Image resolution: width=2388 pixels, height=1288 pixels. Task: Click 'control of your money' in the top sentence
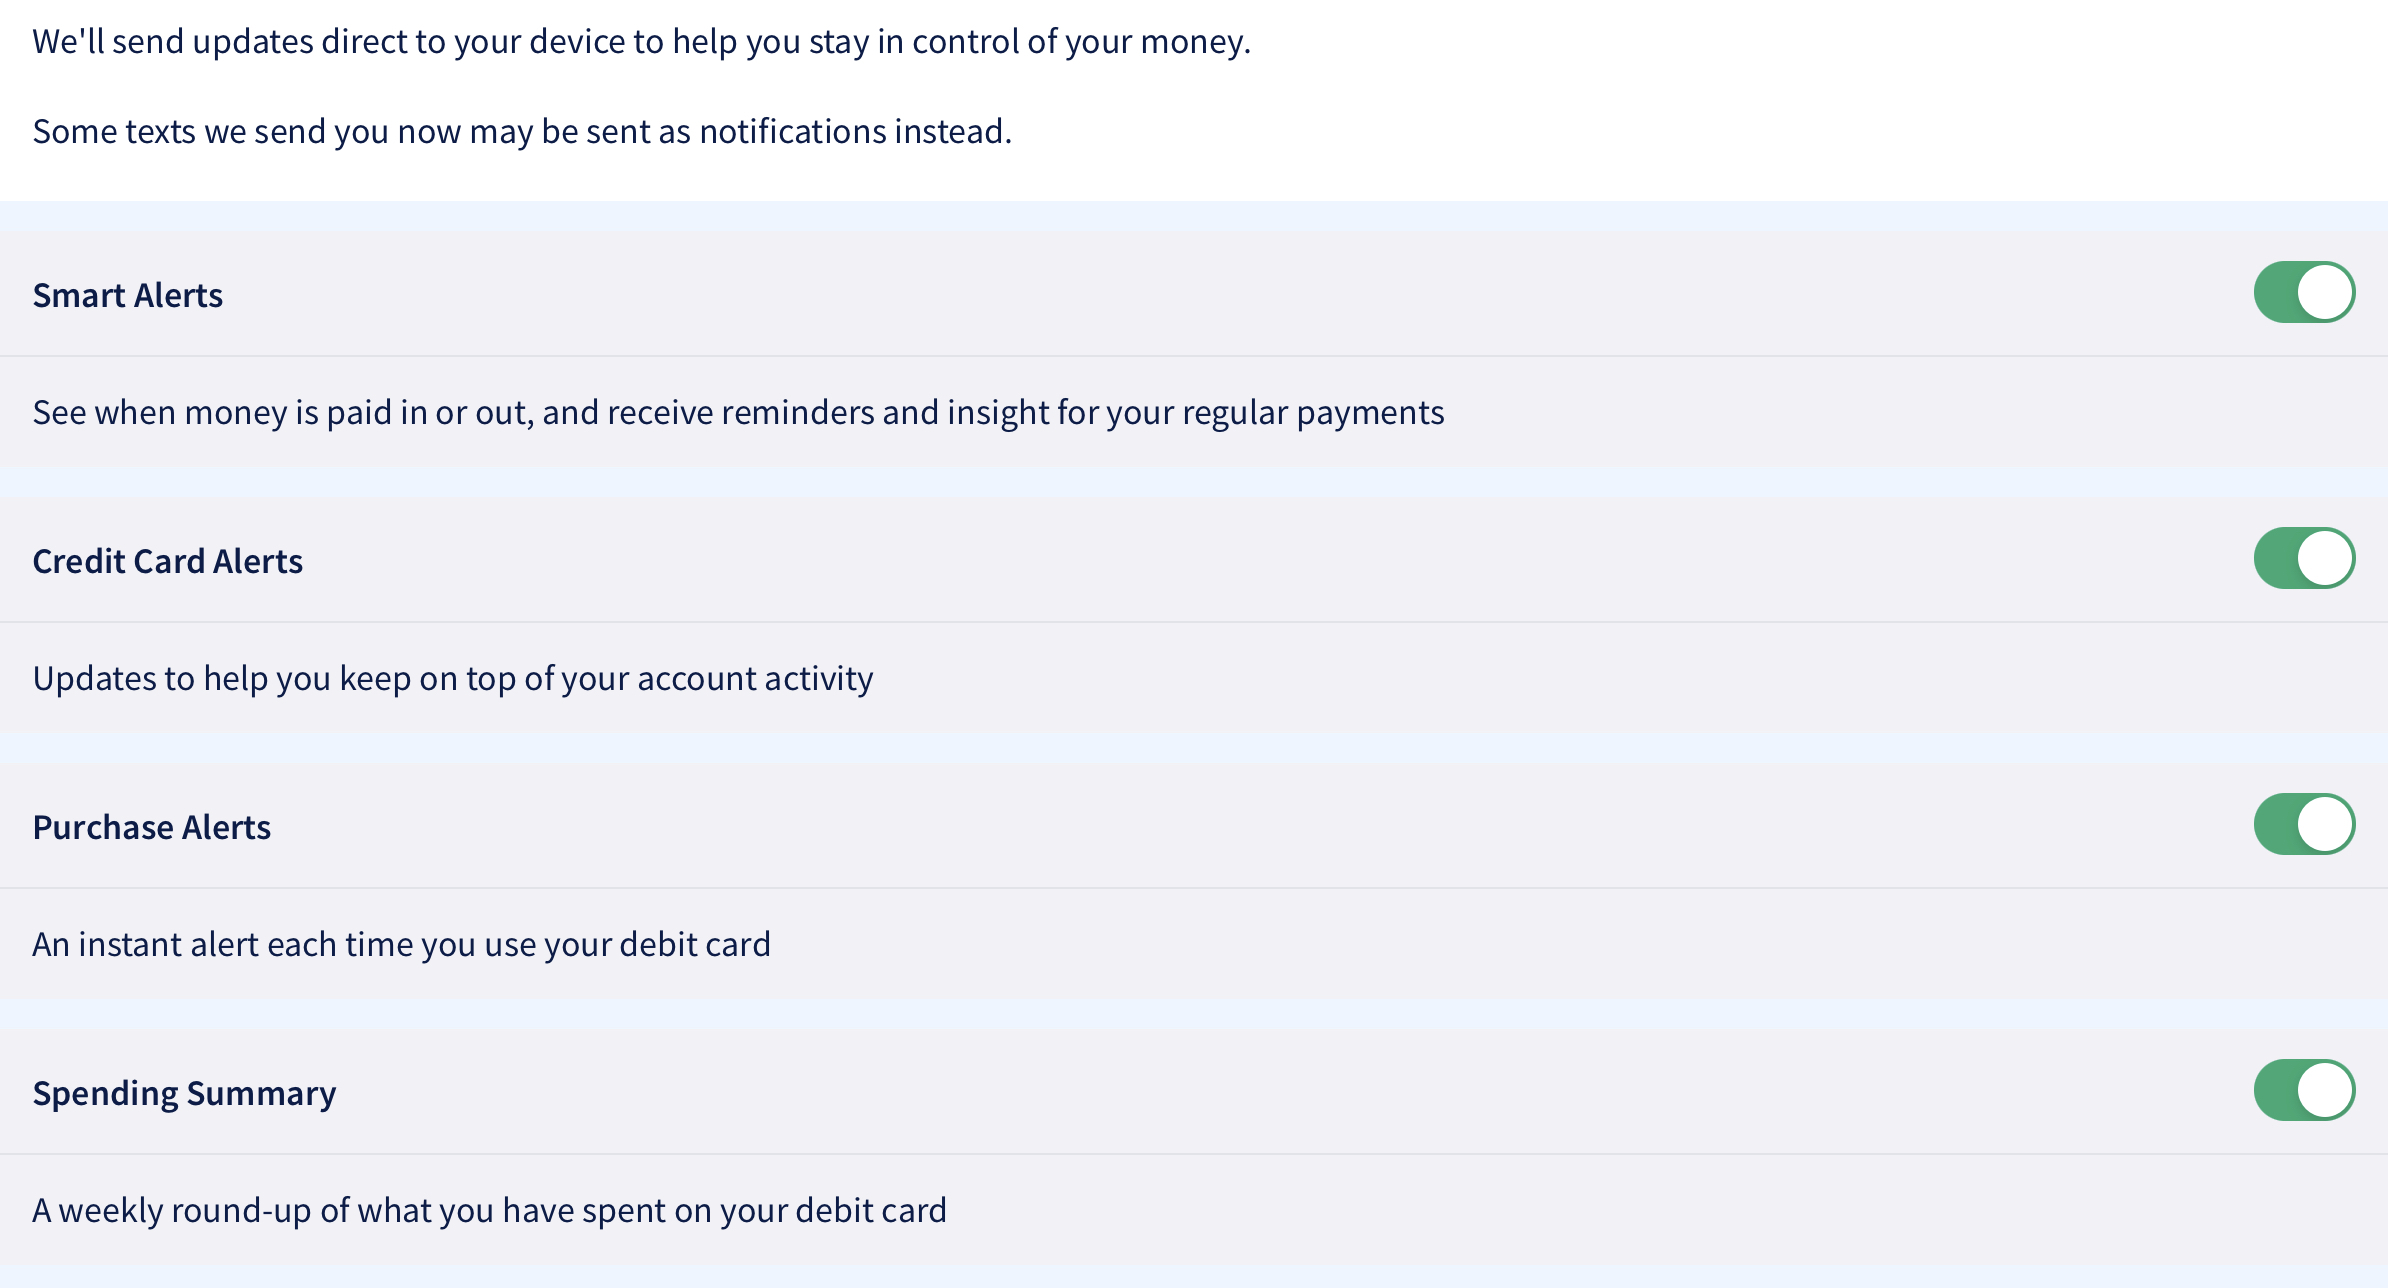click(1080, 42)
